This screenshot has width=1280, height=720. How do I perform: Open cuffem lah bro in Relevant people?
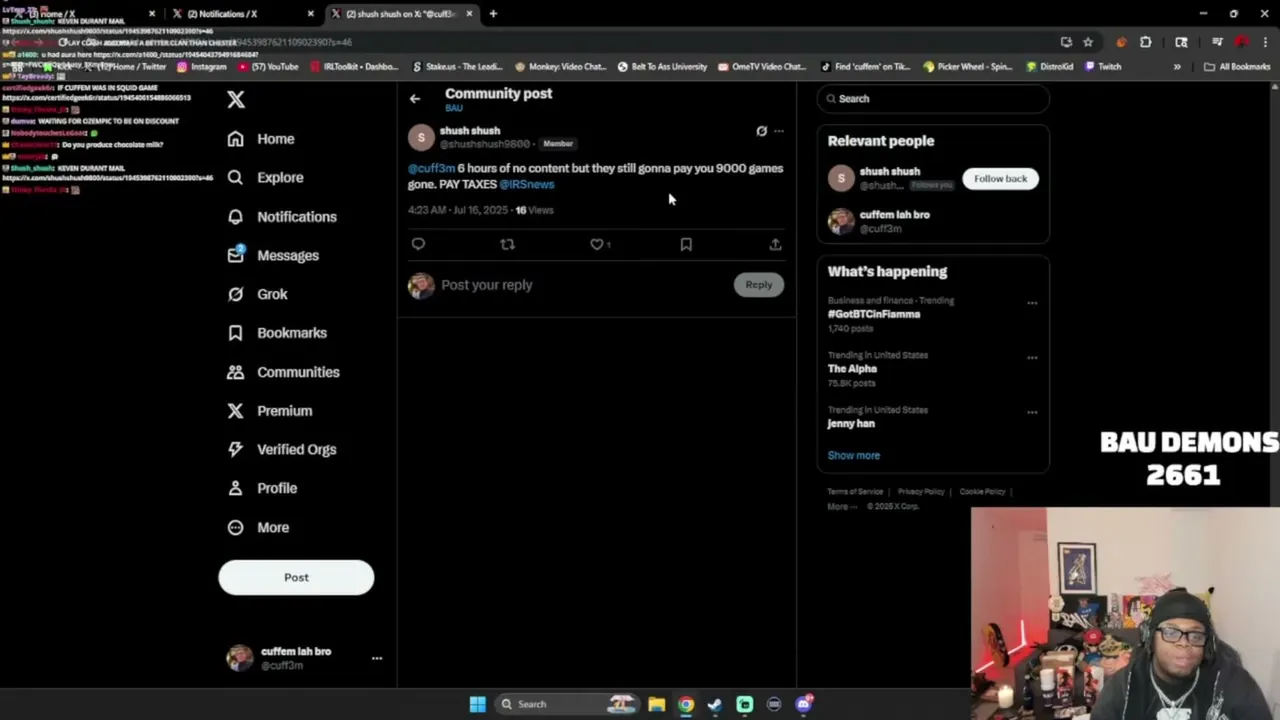[895, 214]
